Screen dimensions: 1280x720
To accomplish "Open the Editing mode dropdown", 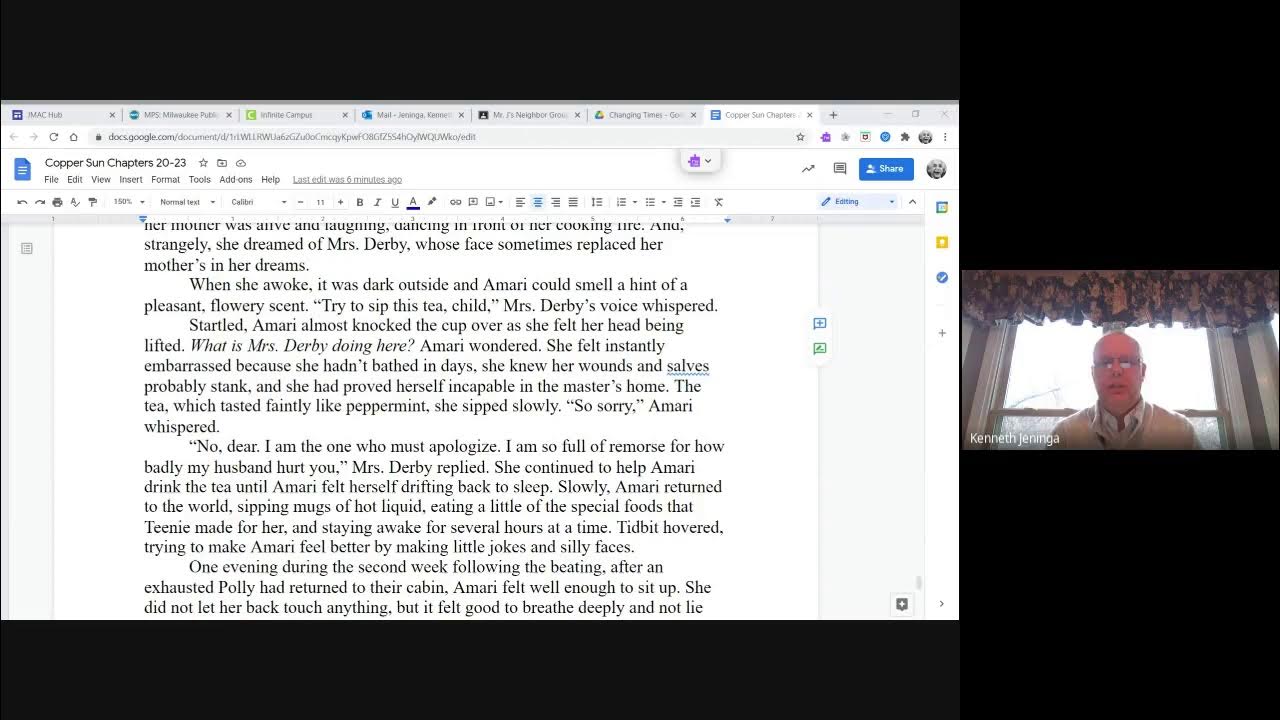I will tap(857, 202).
